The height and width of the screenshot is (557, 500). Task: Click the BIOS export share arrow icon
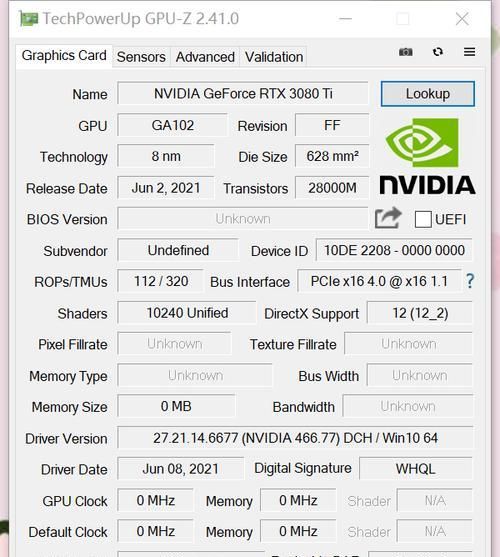point(388,218)
